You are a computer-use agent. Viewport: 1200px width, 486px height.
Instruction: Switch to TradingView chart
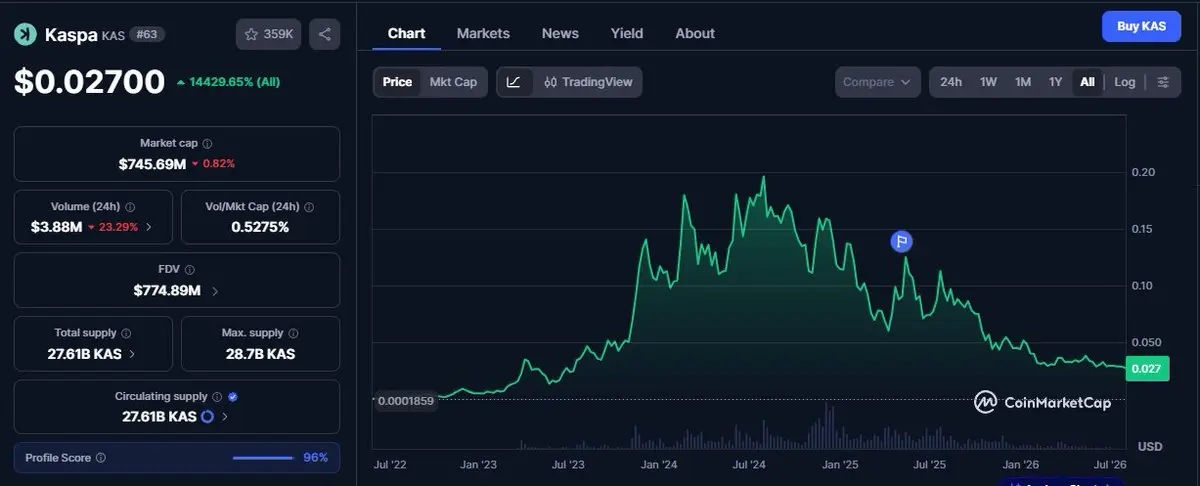(588, 82)
